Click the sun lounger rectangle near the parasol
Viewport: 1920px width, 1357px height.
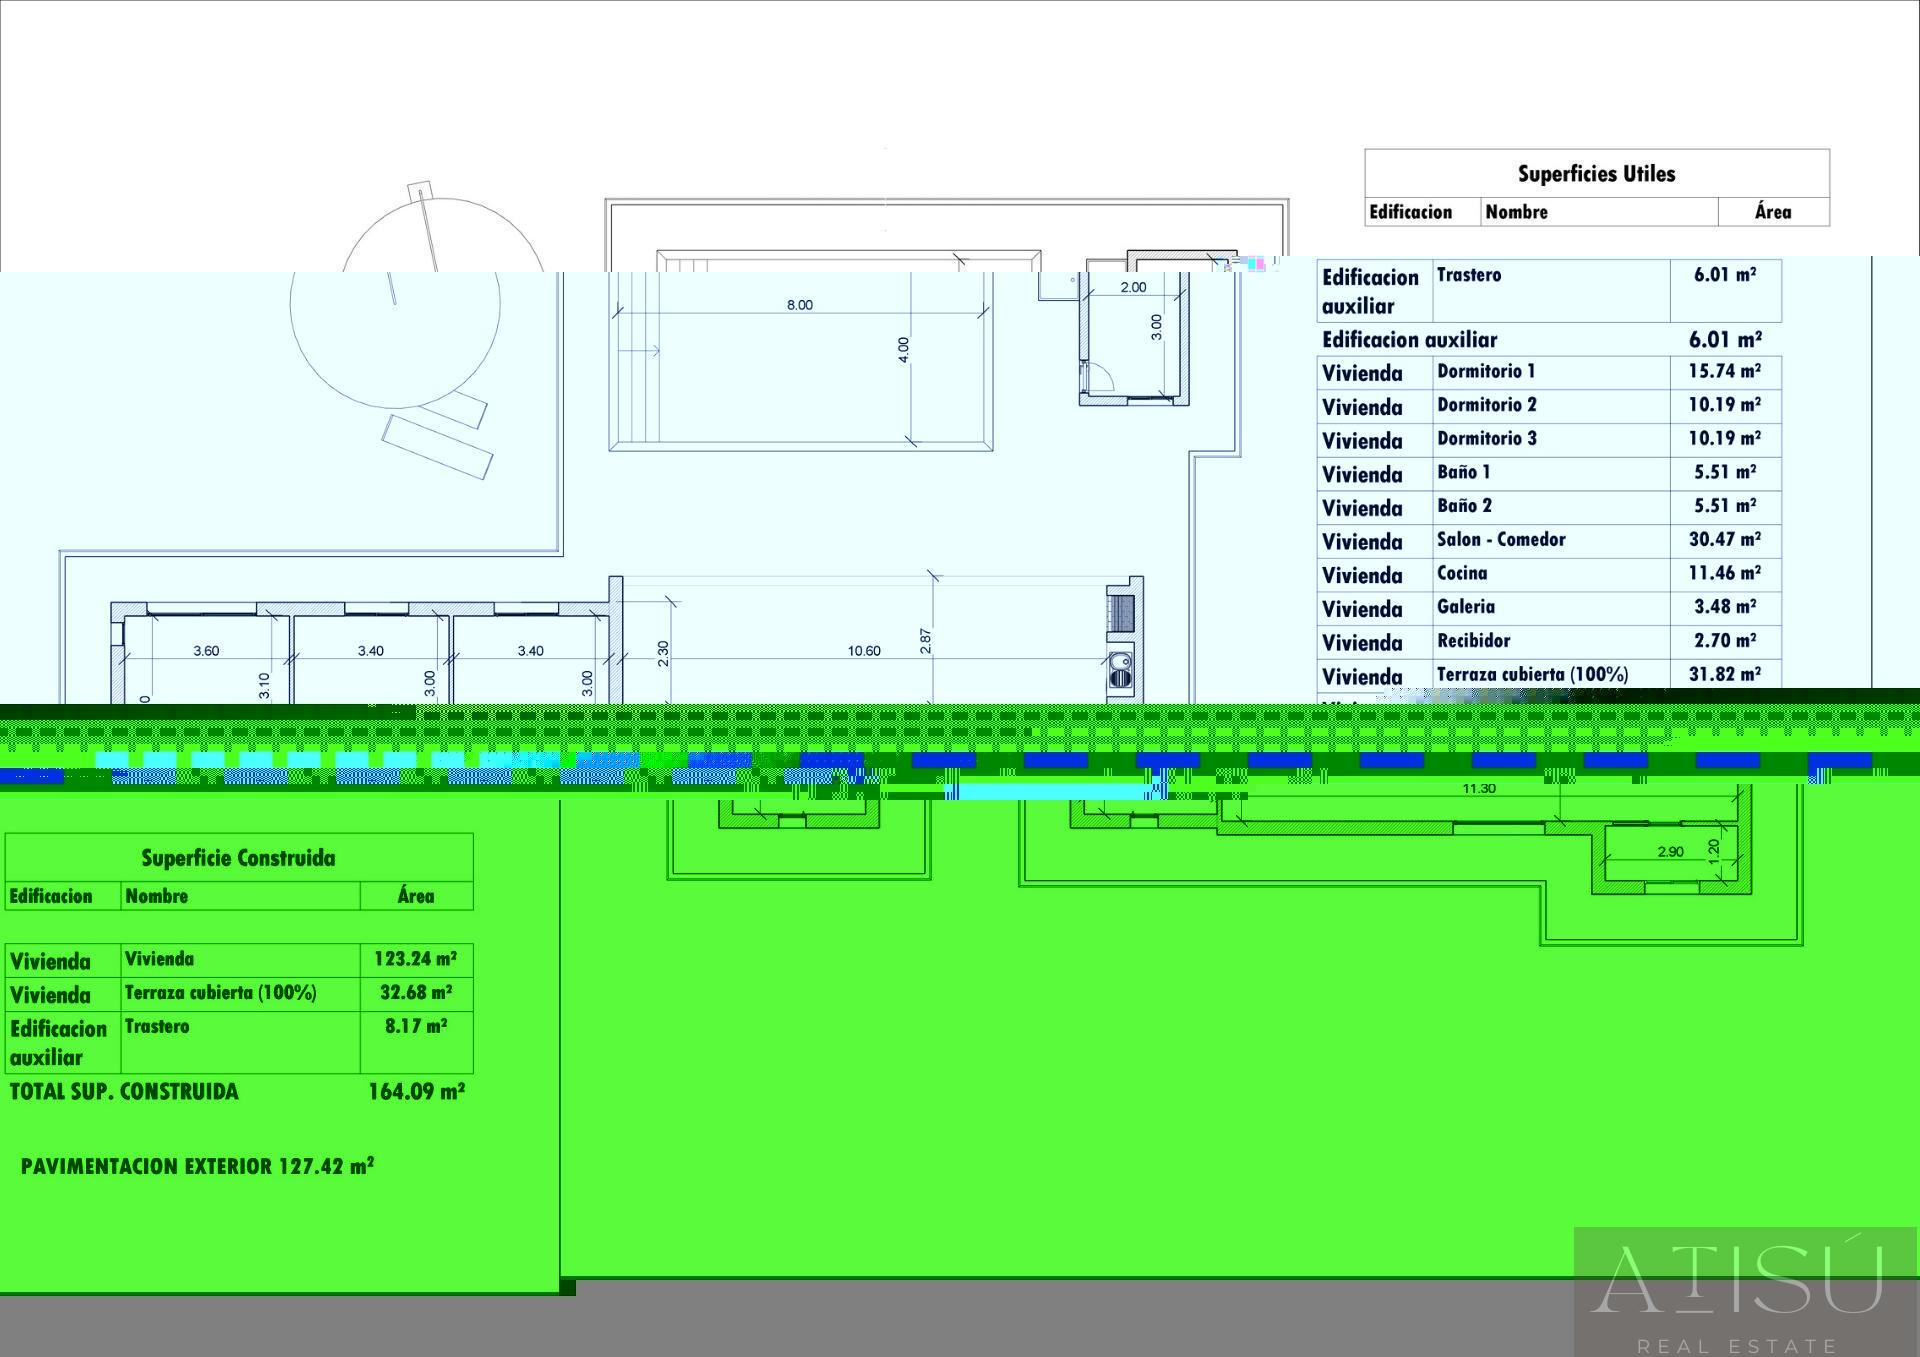coord(437,446)
